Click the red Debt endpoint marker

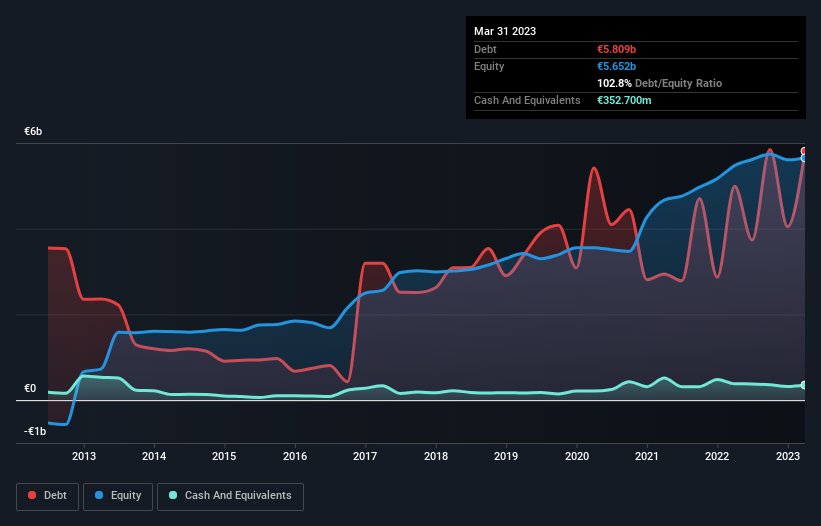[804, 151]
